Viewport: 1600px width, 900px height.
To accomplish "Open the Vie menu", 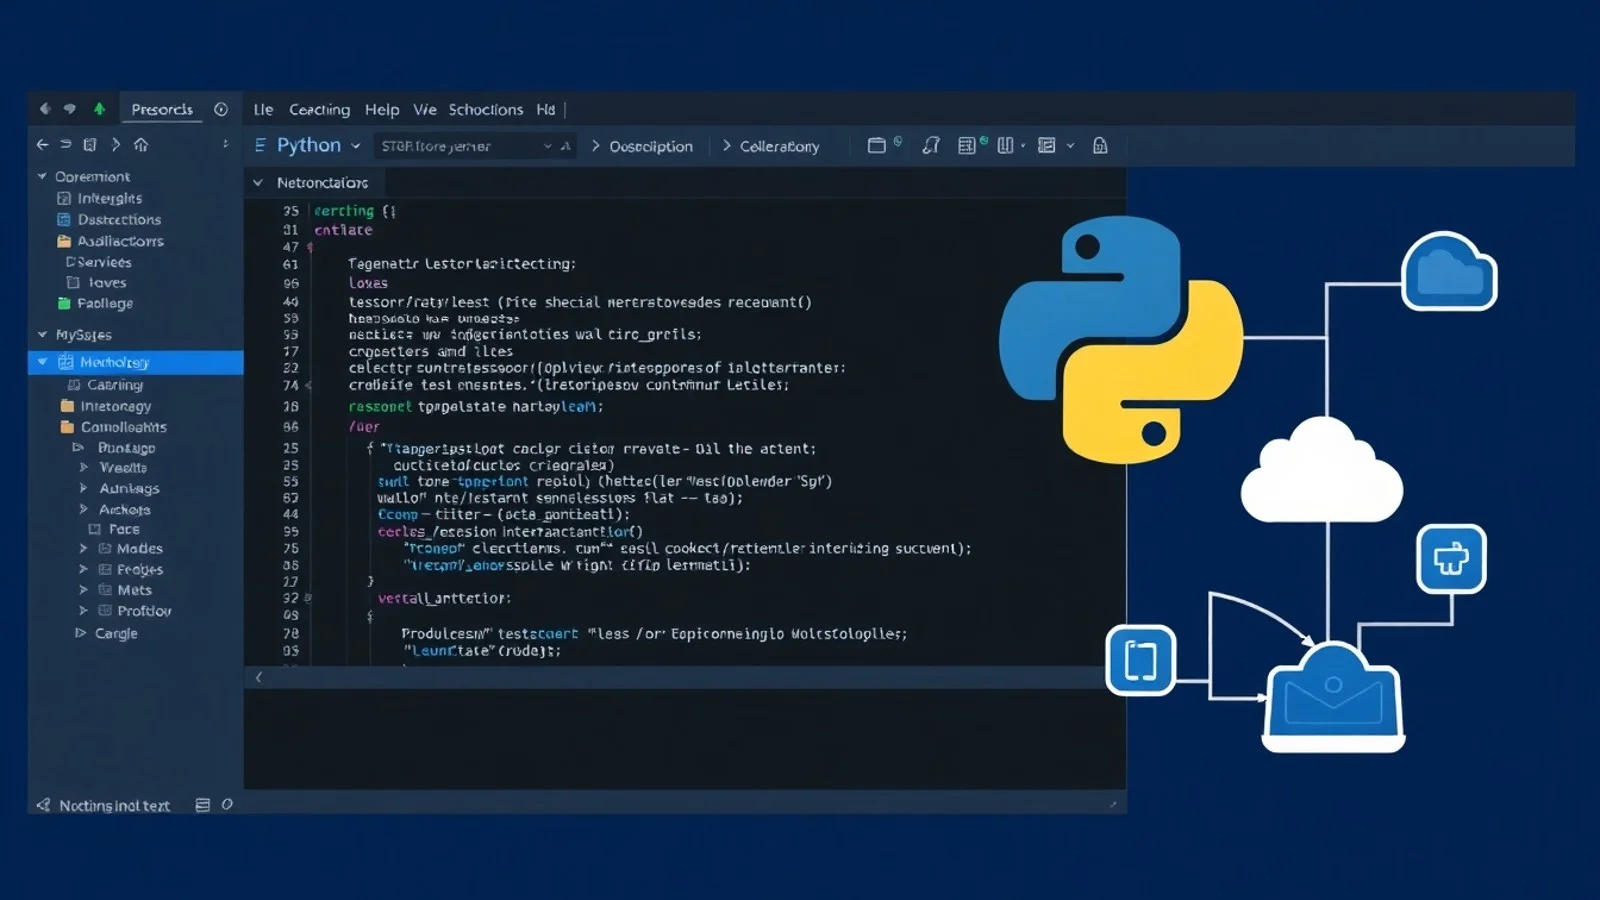I will coord(425,109).
